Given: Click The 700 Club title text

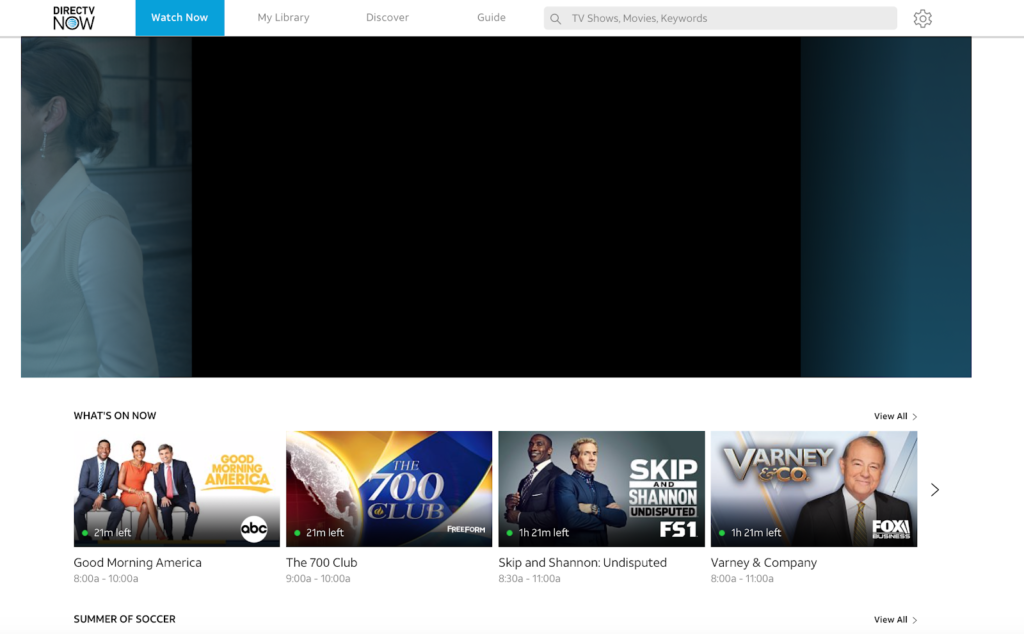Looking at the screenshot, I should tap(321, 563).
